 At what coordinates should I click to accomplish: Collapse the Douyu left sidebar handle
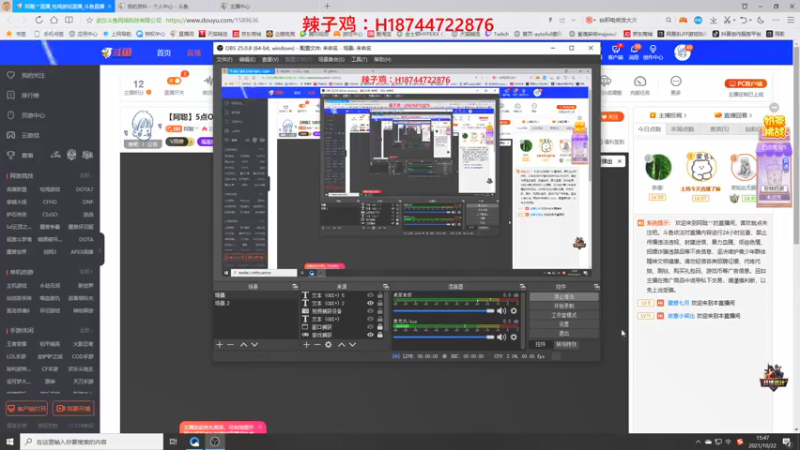[101, 250]
